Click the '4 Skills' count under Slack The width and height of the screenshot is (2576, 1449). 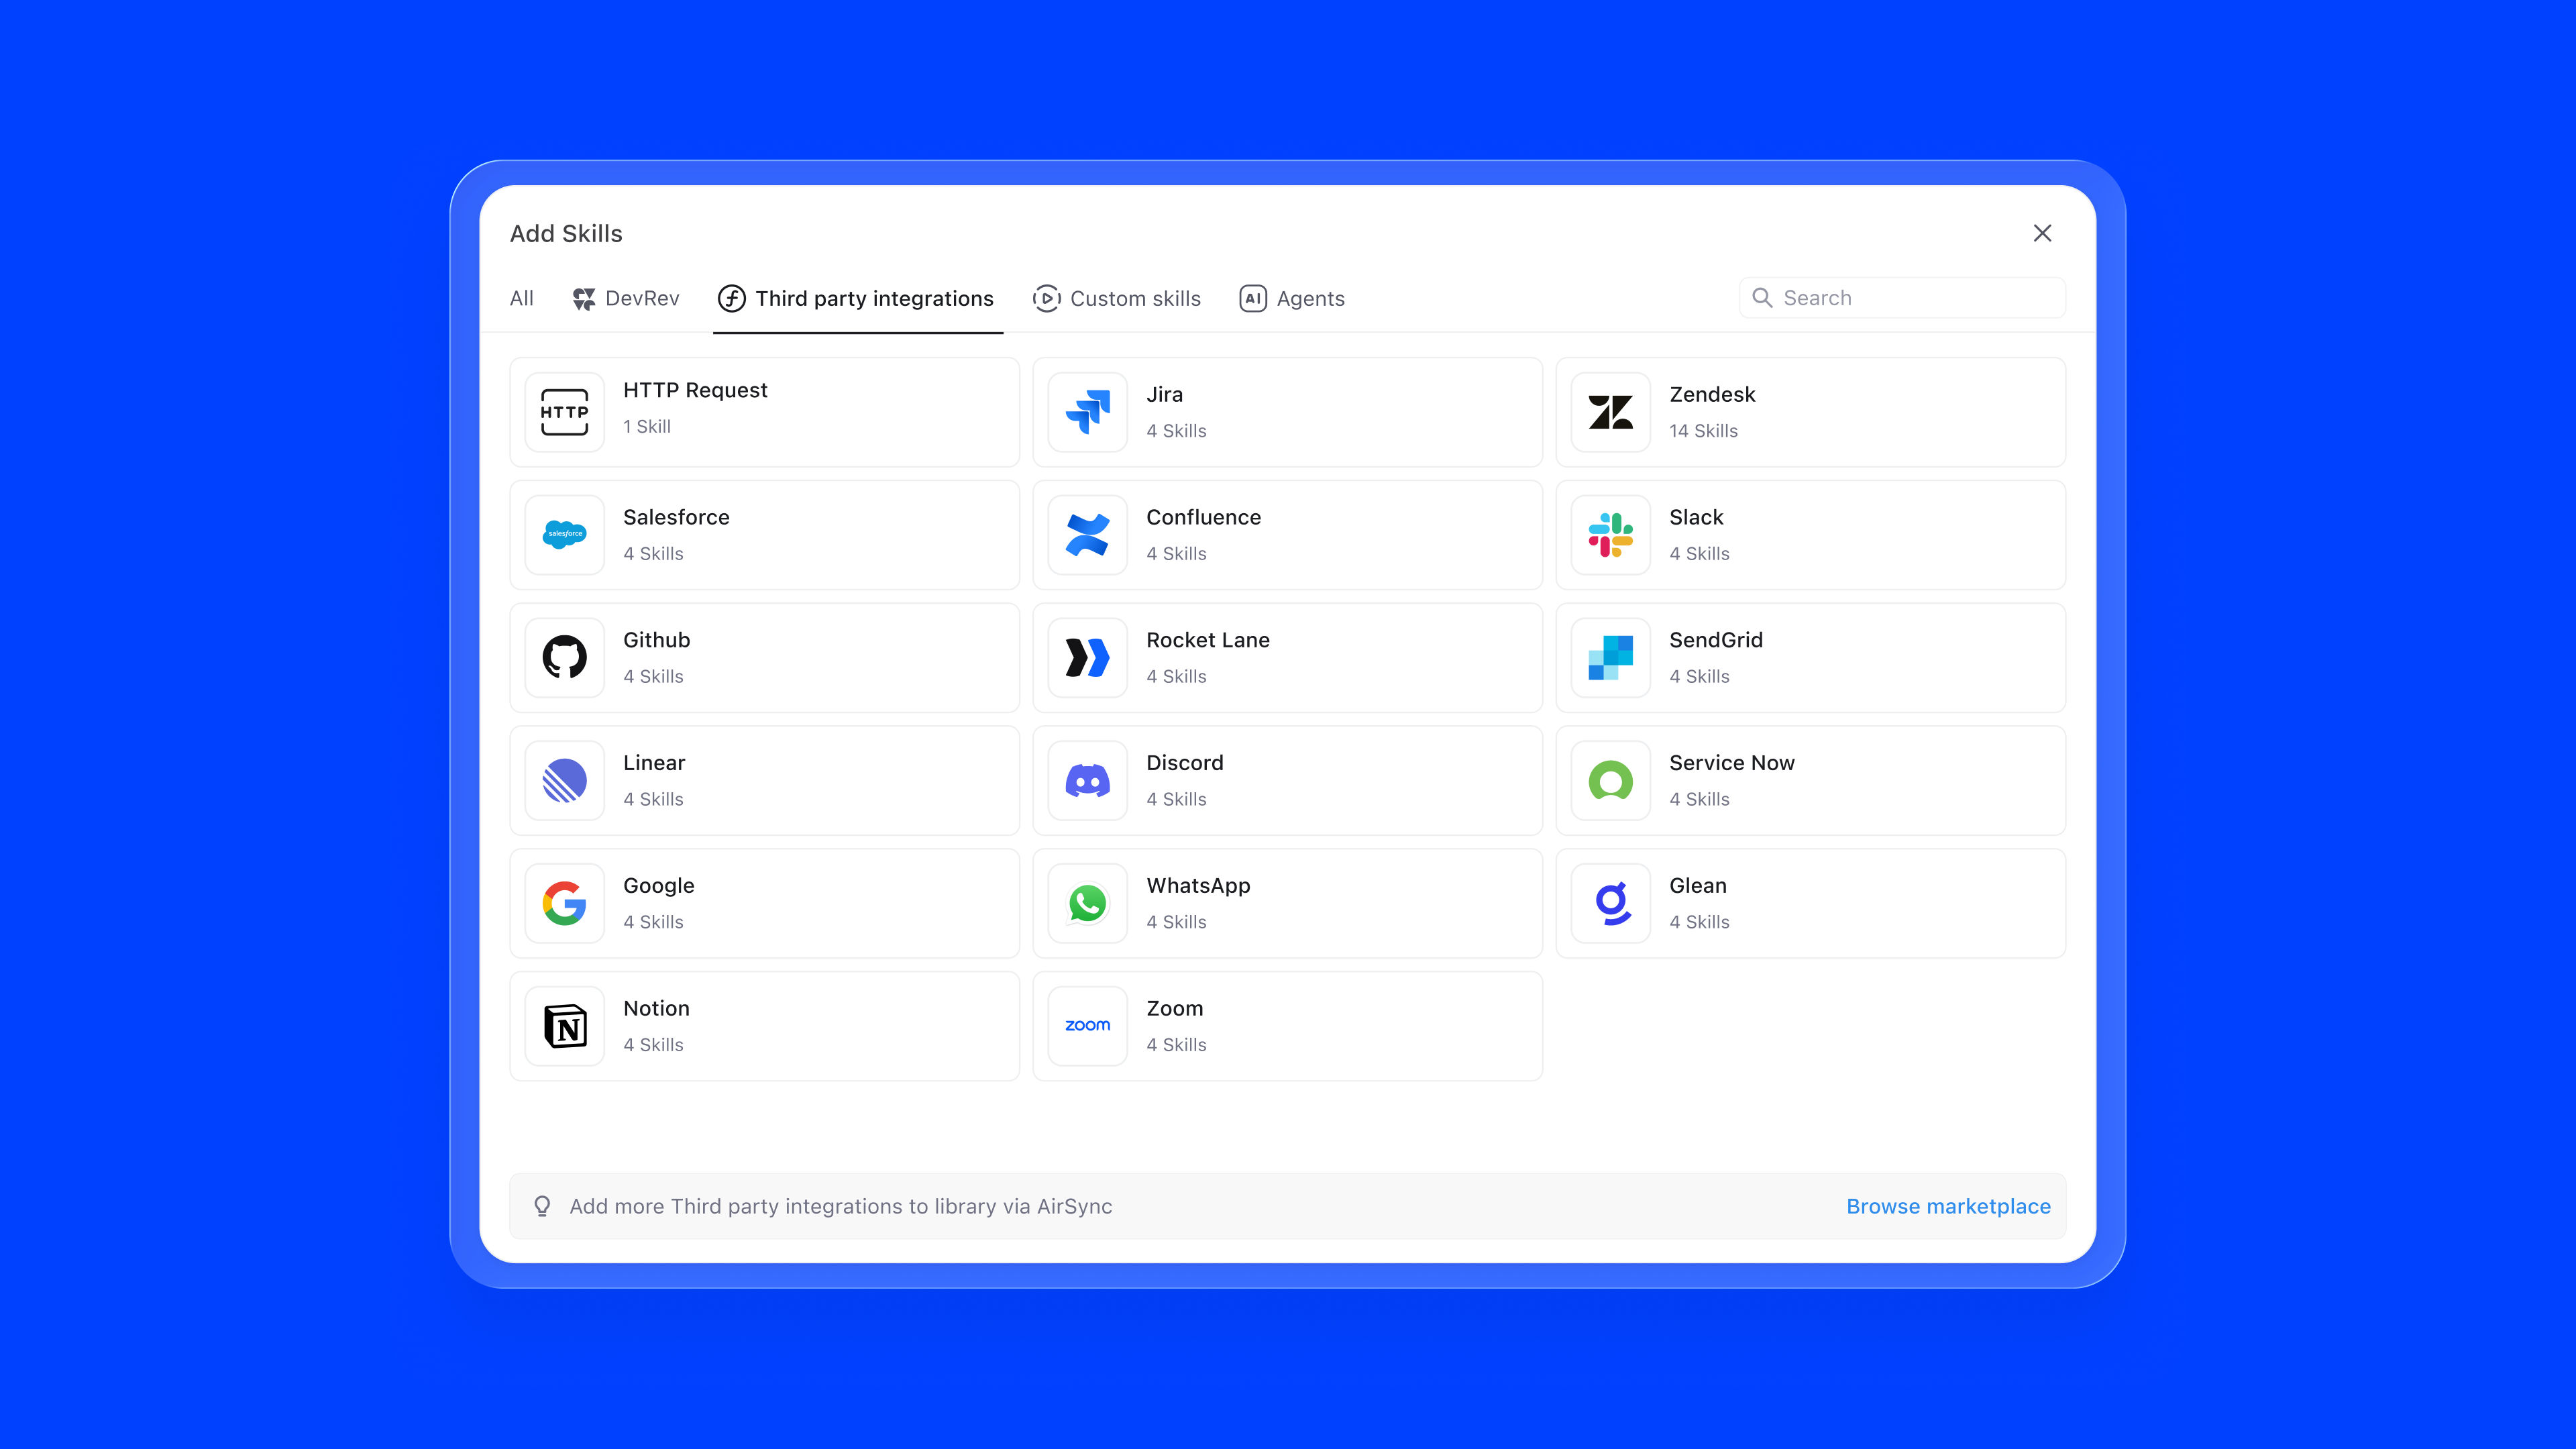click(x=1699, y=554)
